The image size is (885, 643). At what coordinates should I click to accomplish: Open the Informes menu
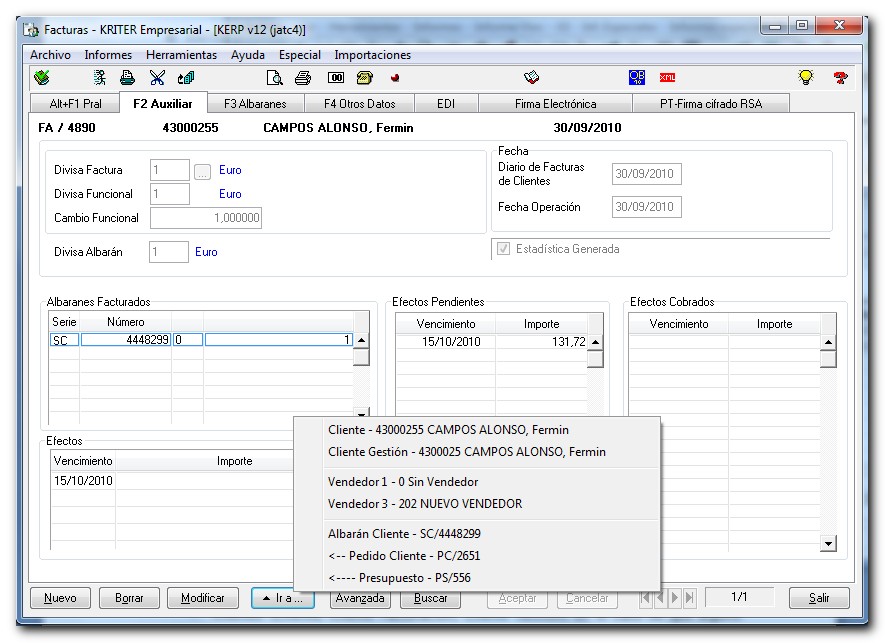coord(108,55)
